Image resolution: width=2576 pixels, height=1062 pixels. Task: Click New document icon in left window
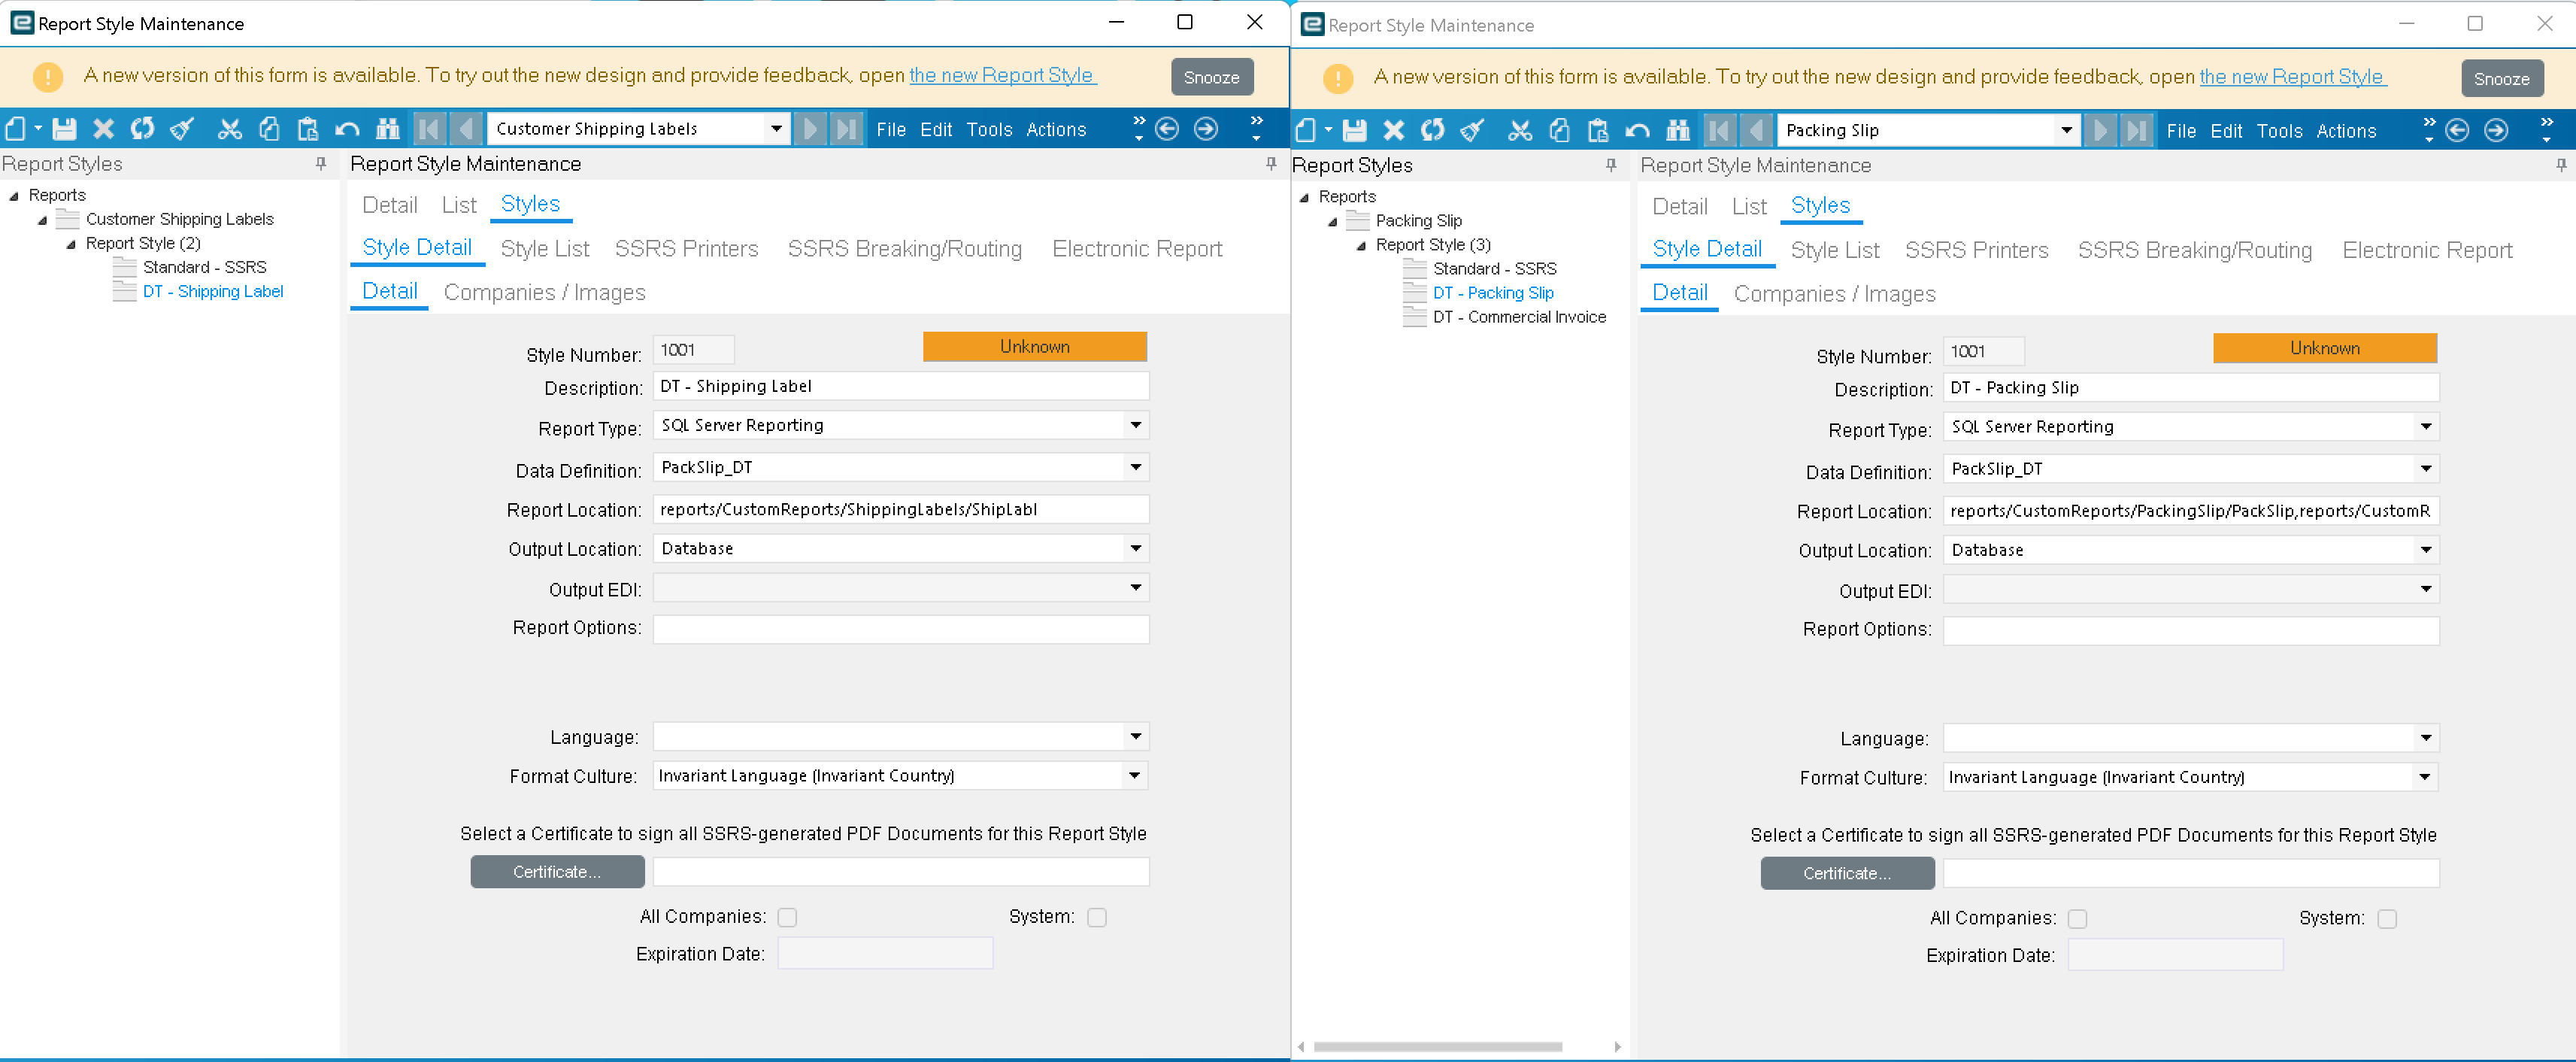click(16, 129)
